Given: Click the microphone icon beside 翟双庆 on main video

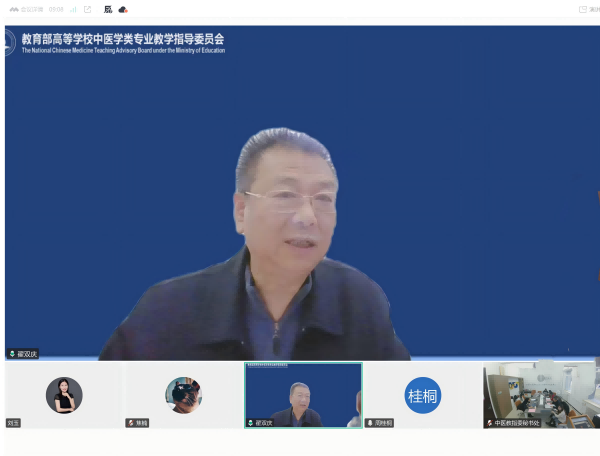Looking at the screenshot, I should 12,354.
